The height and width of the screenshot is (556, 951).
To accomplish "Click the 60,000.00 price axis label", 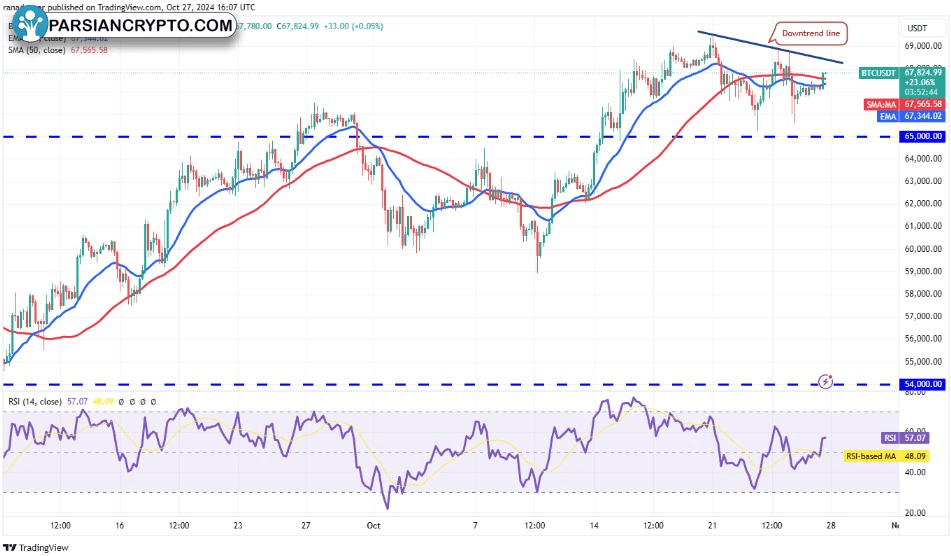I will pos(923,249).
